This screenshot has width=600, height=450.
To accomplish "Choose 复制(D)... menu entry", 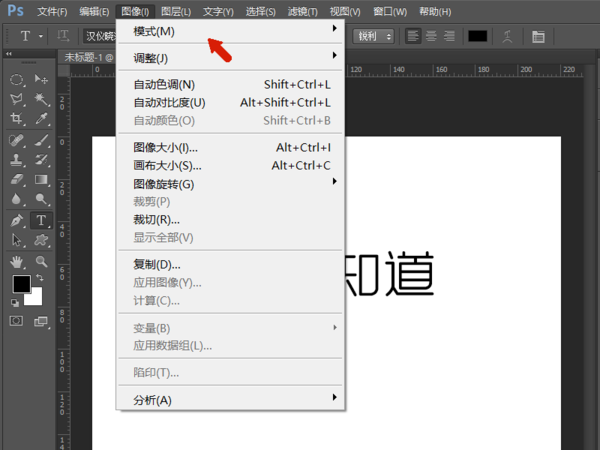I will (x=230, y=264).
